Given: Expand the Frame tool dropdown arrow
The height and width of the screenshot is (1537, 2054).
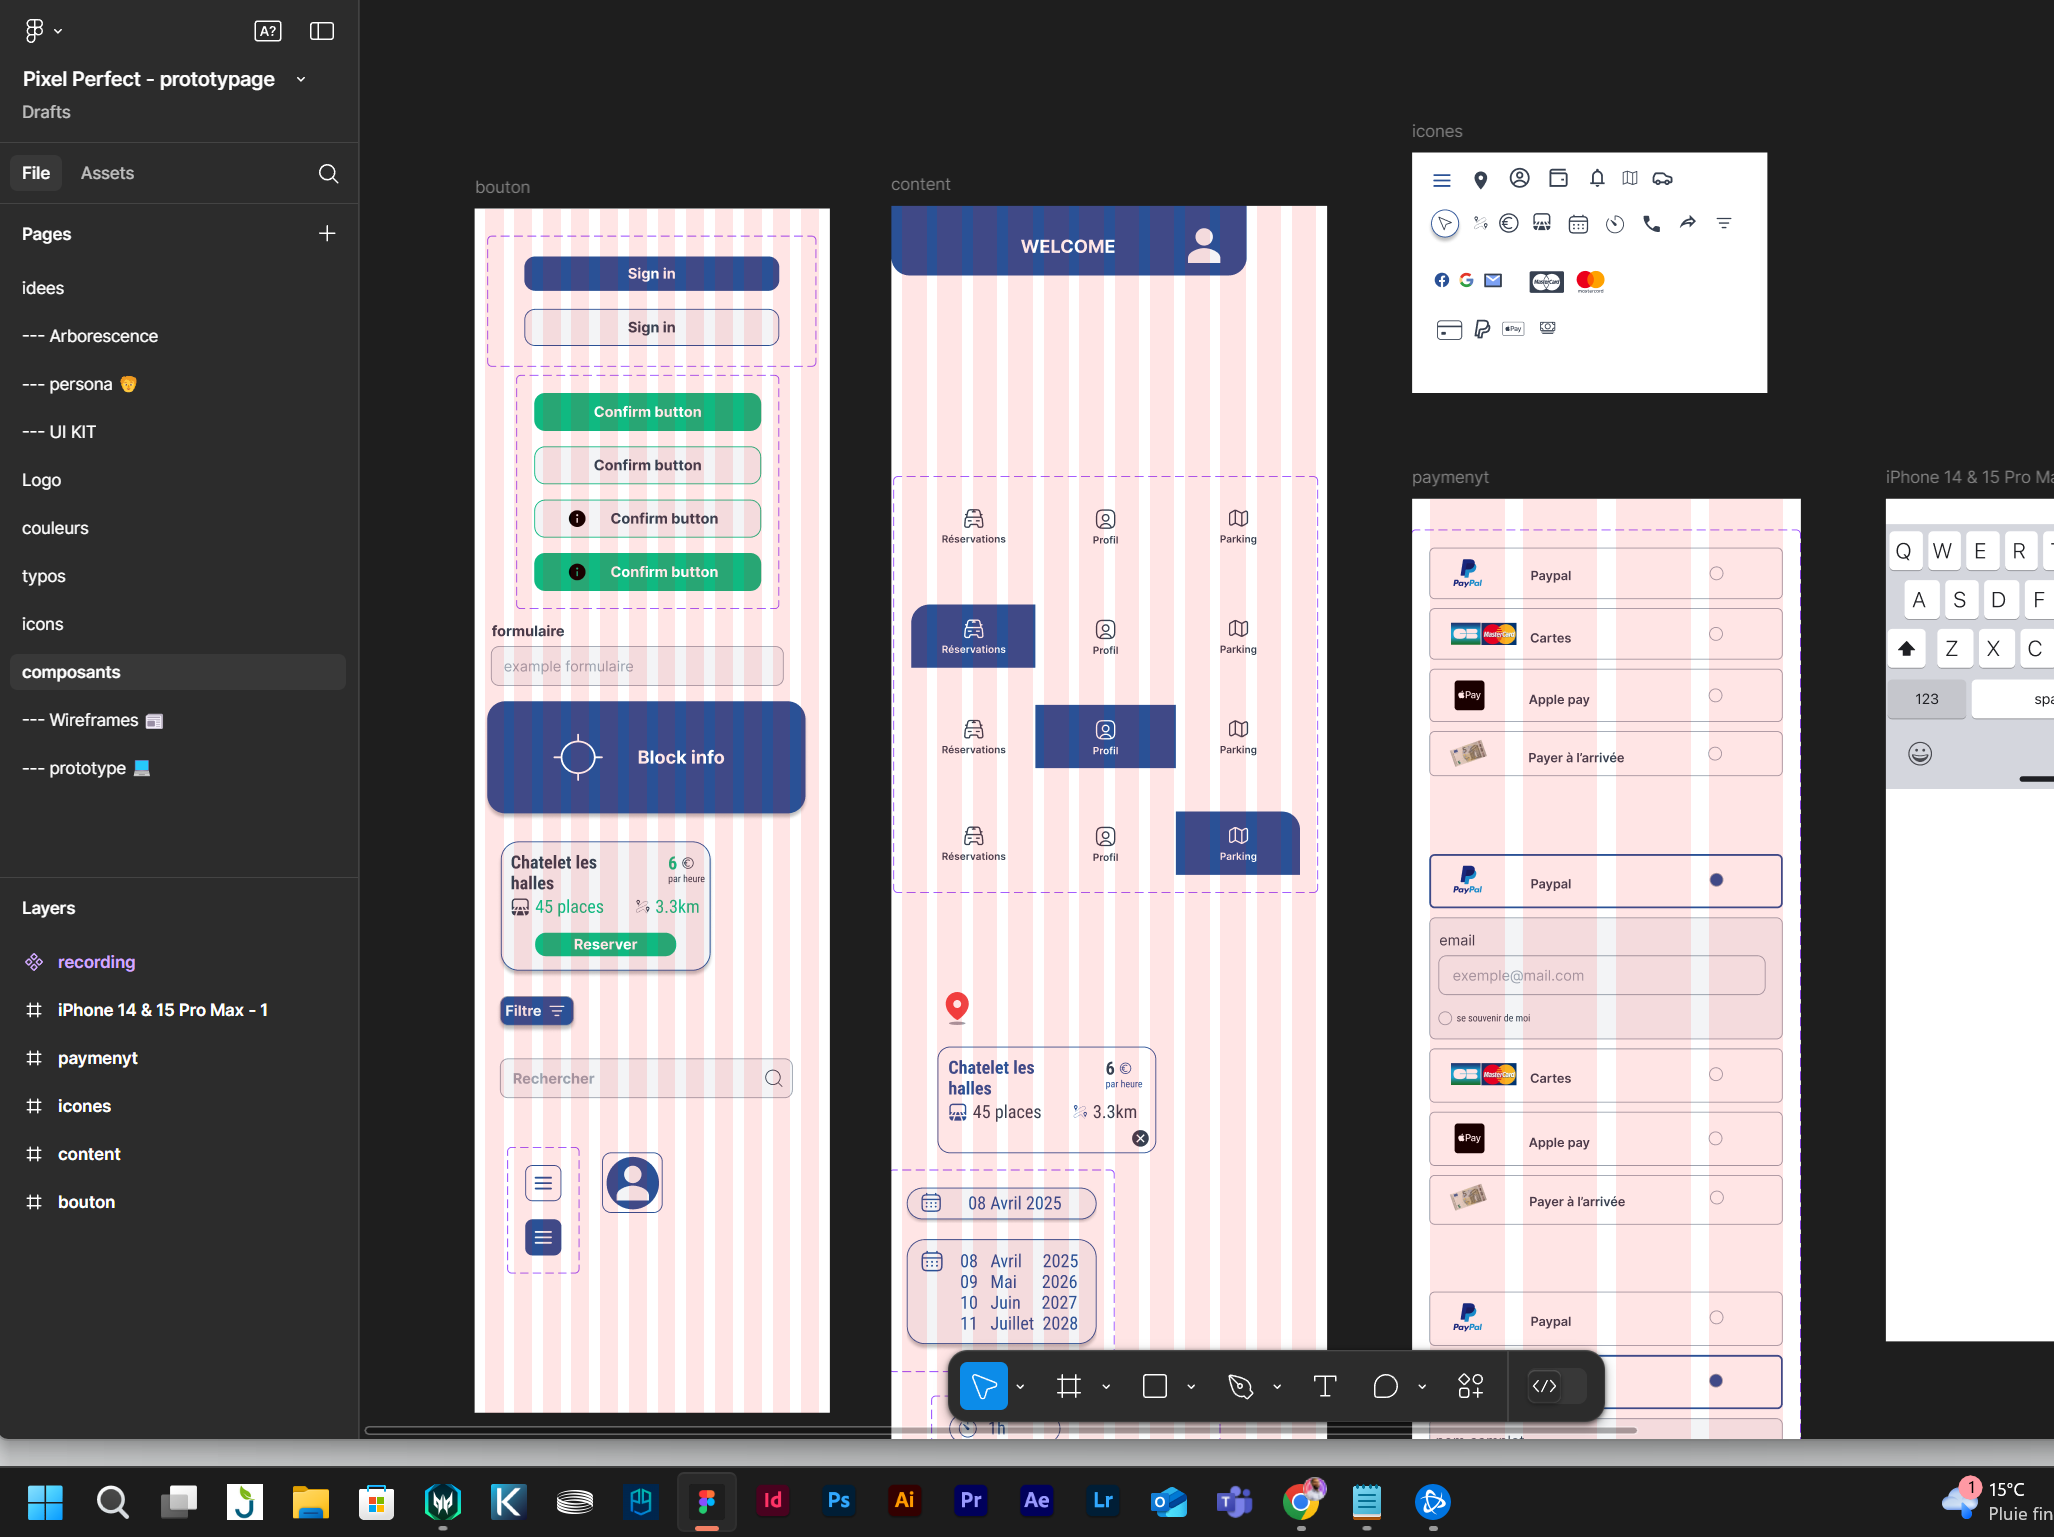Looking at the screenshot, I should (1106, 1387).
